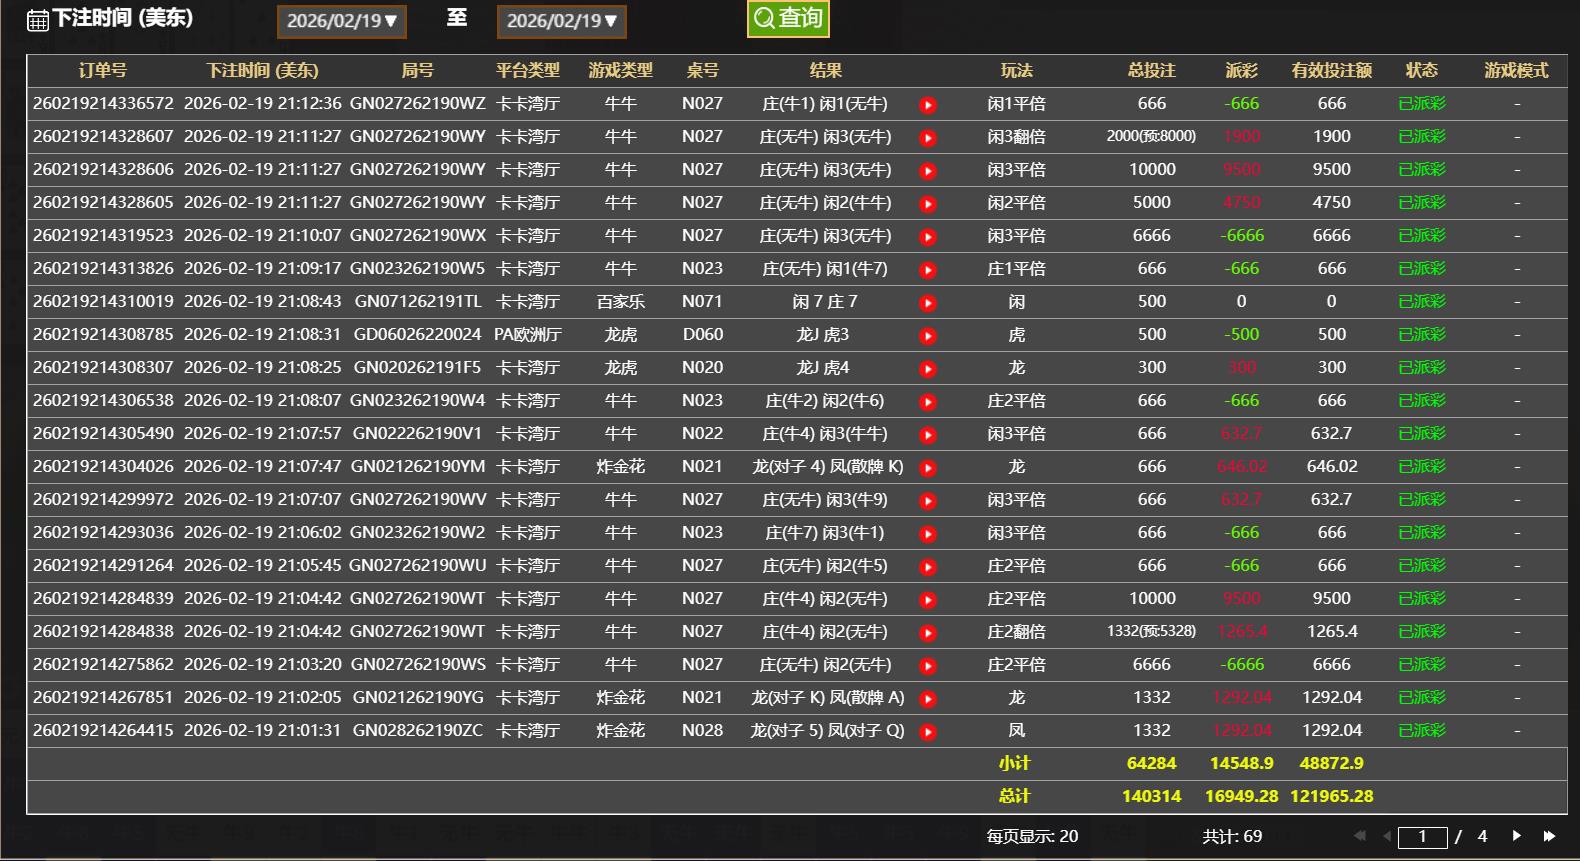The image size is (1580, 861).
Task: Click the 派彩 column header
Action: 1241,71
